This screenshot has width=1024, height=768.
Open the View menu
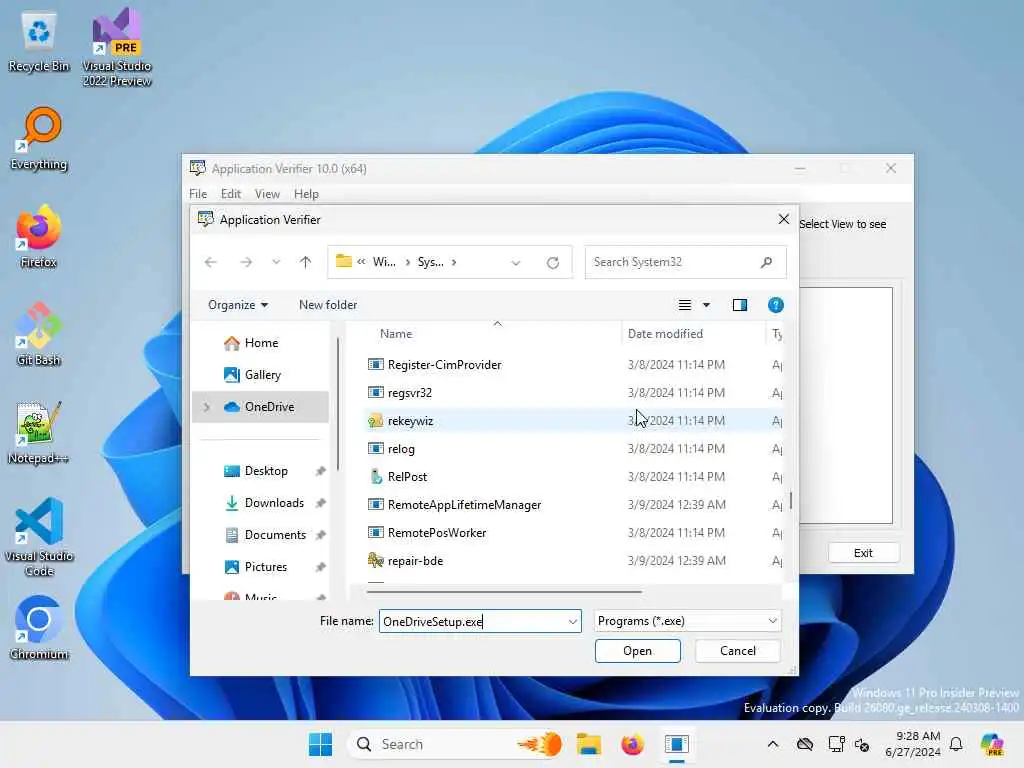pyautogui.click(x=267, y=194)
